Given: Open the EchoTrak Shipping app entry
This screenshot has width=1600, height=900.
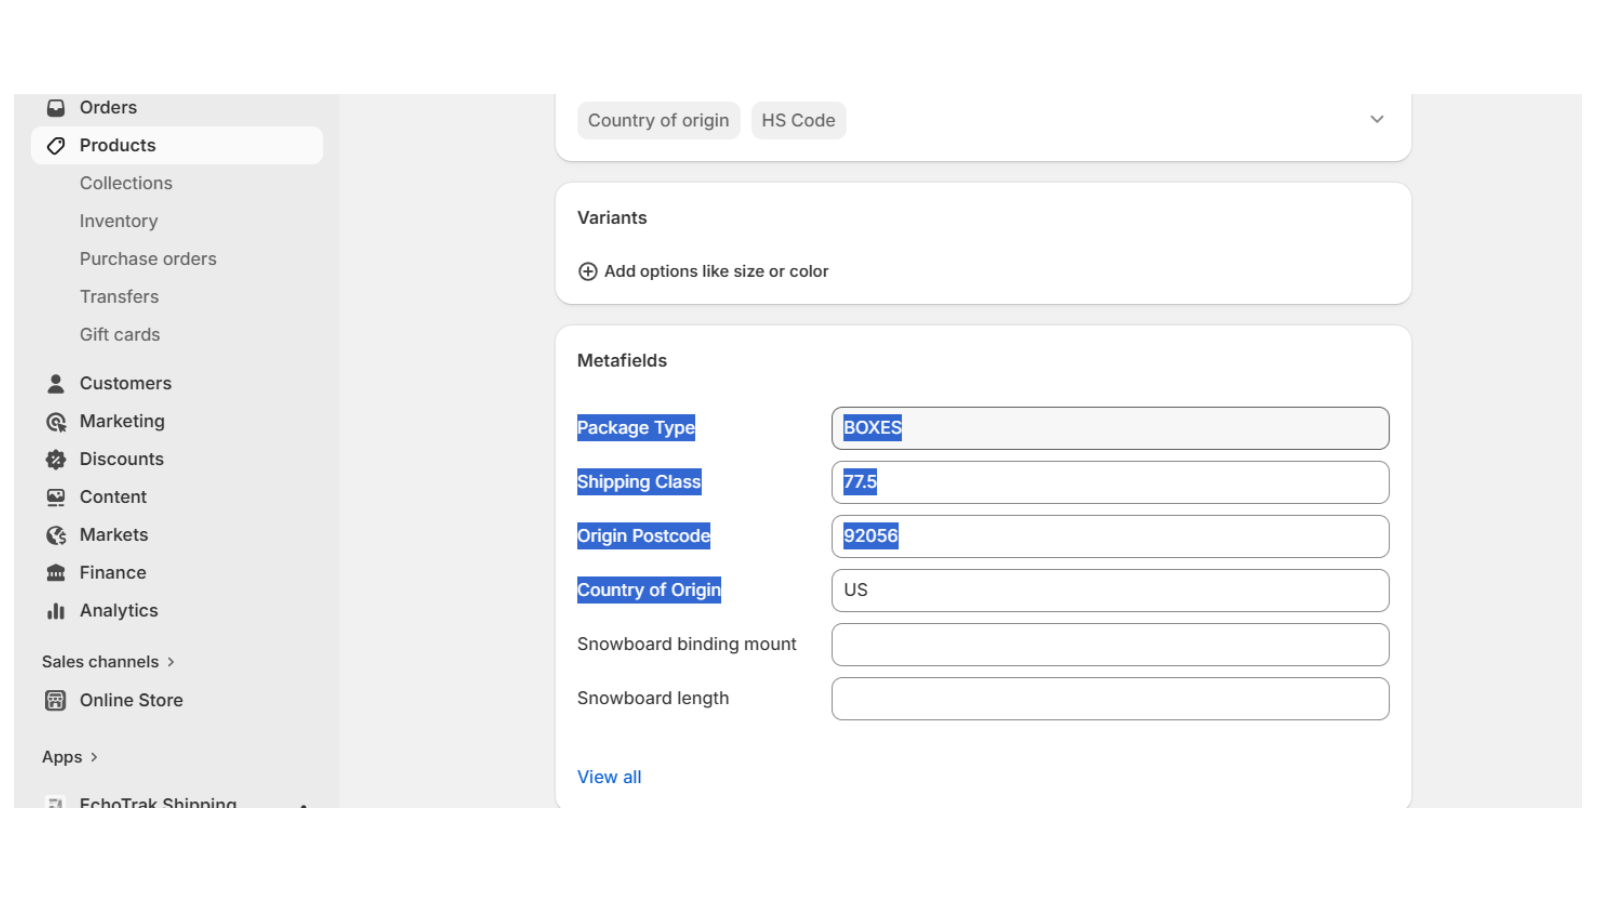Looking at the screenshot, I should point(157,803).
